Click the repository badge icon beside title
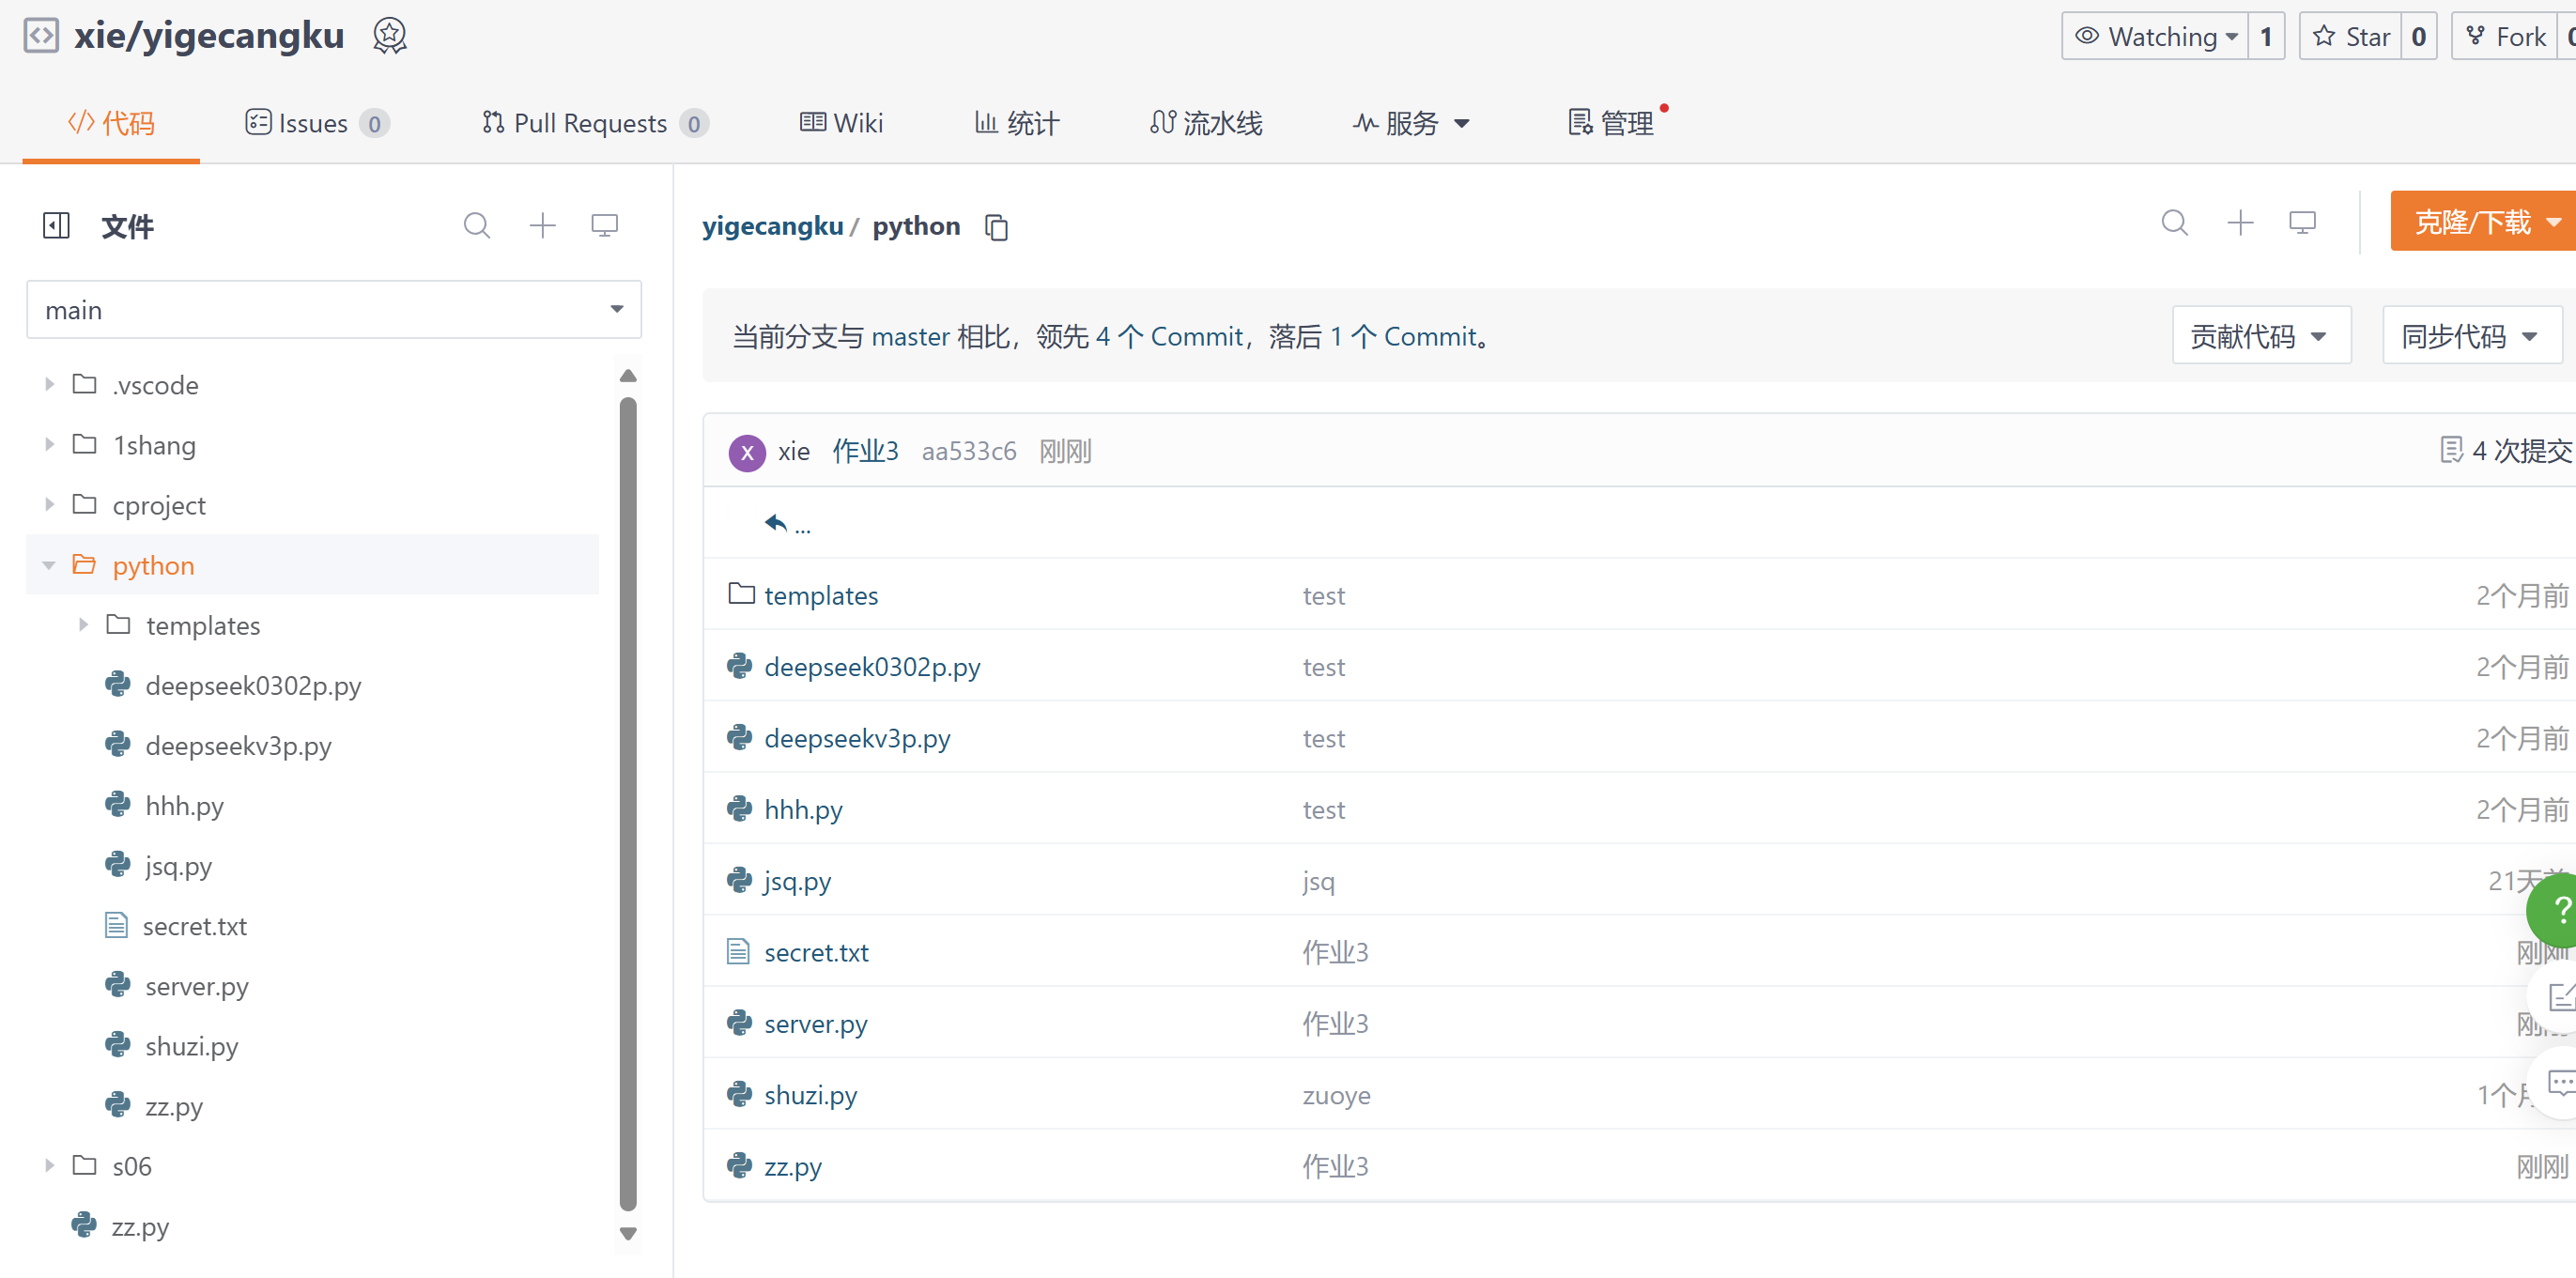The height and width of the screenshot is (1278, 2576). 390,36
